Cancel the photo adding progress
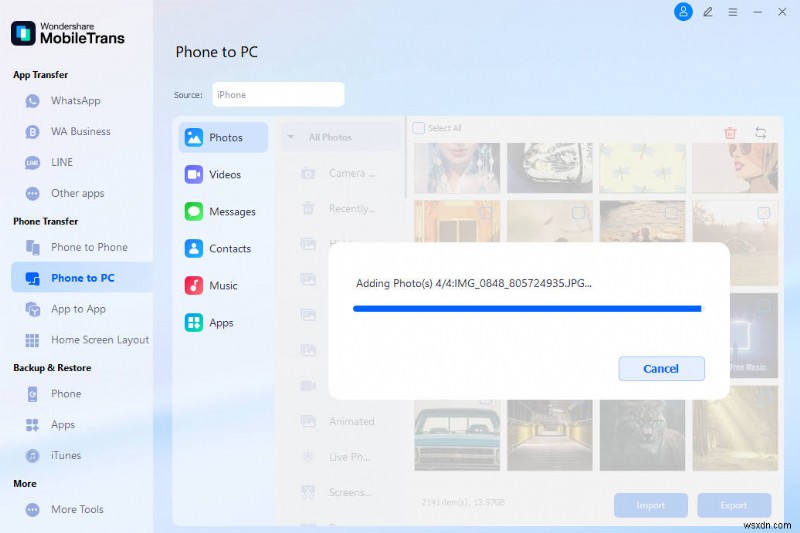 point(661,369)
